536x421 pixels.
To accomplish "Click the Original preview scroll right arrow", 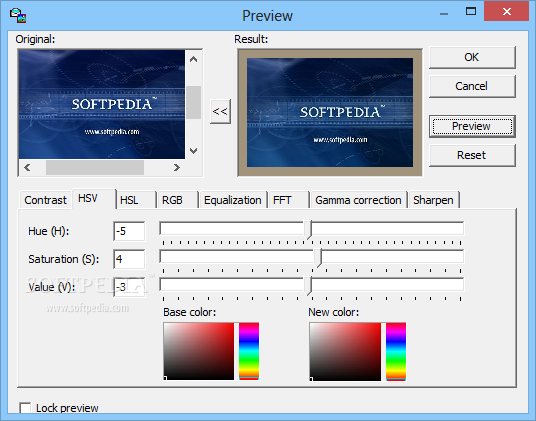I will (x=177, y=167).
